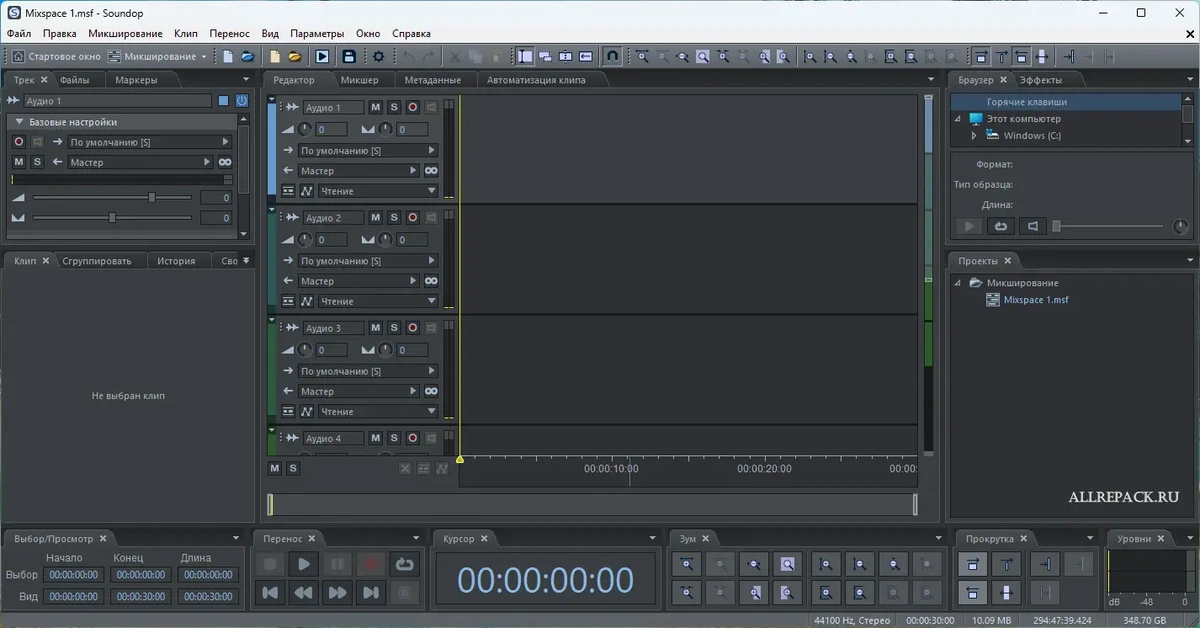The height and width of the screenshot is (628, 1200).
Task: Open settings via the toolbar gear icon
Action: pos(378,57)
